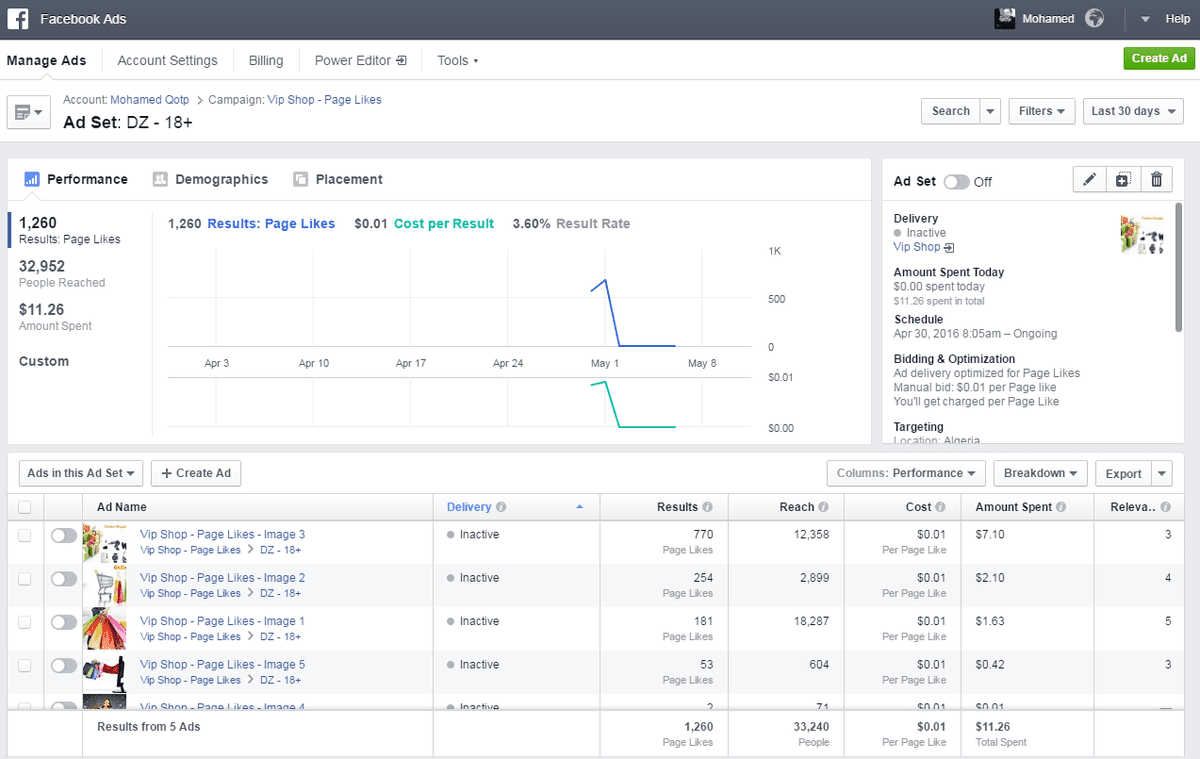Open the report list icon button
This screenshot has width=1200, height=759.
(29, 112)
